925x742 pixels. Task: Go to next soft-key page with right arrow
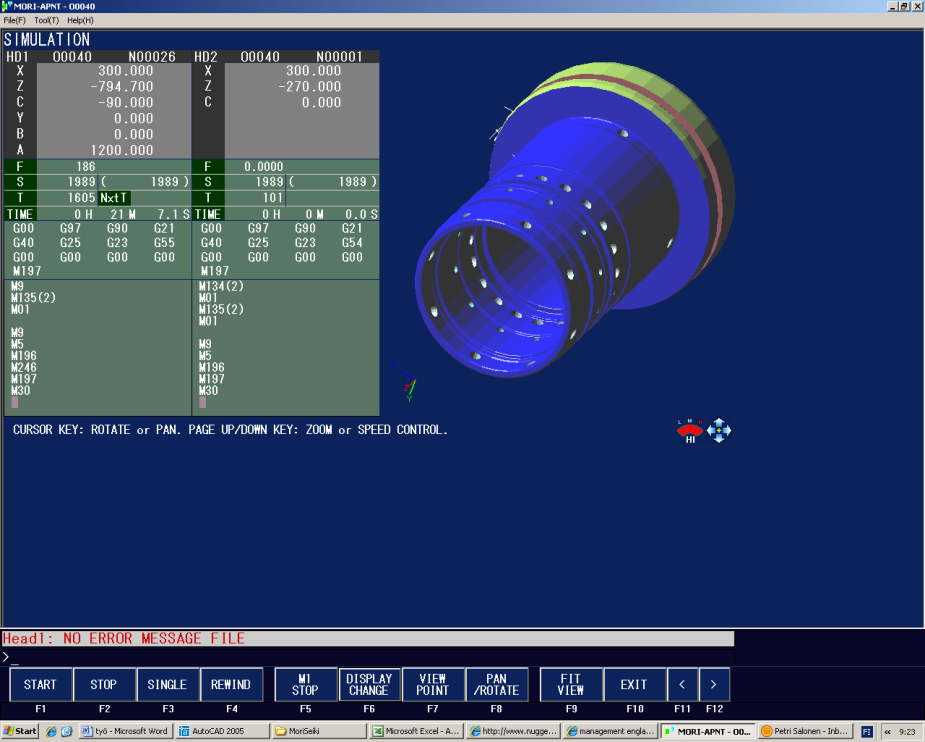click(714, 685)
